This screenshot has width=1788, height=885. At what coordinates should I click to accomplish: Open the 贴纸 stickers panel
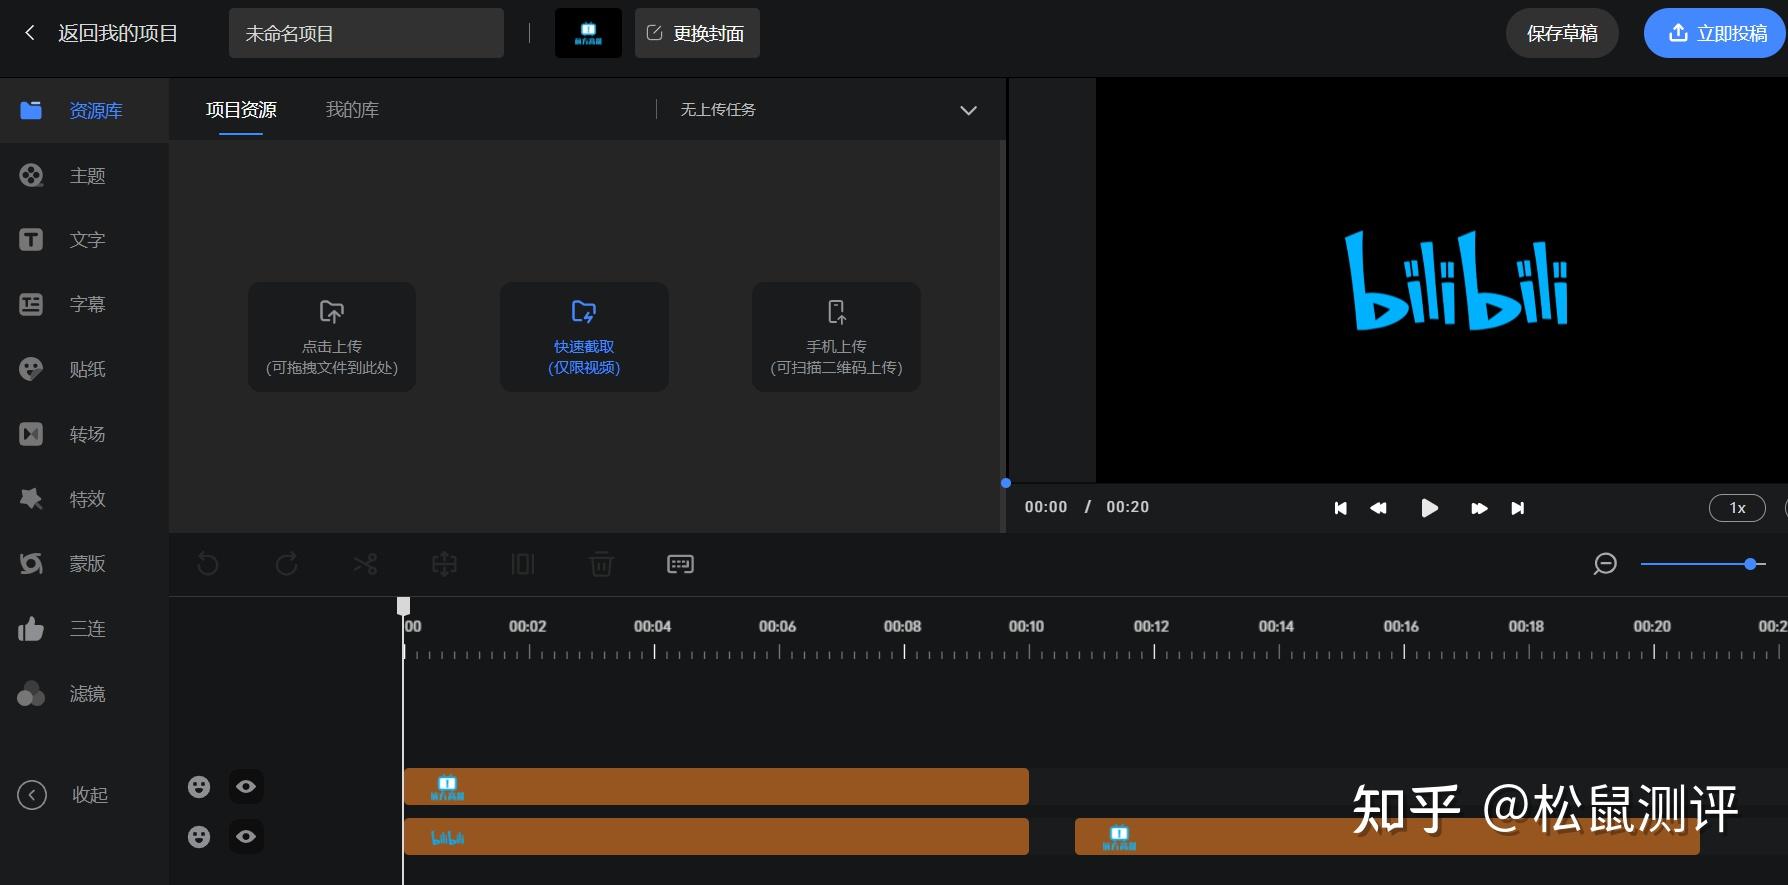click(84, 369)
